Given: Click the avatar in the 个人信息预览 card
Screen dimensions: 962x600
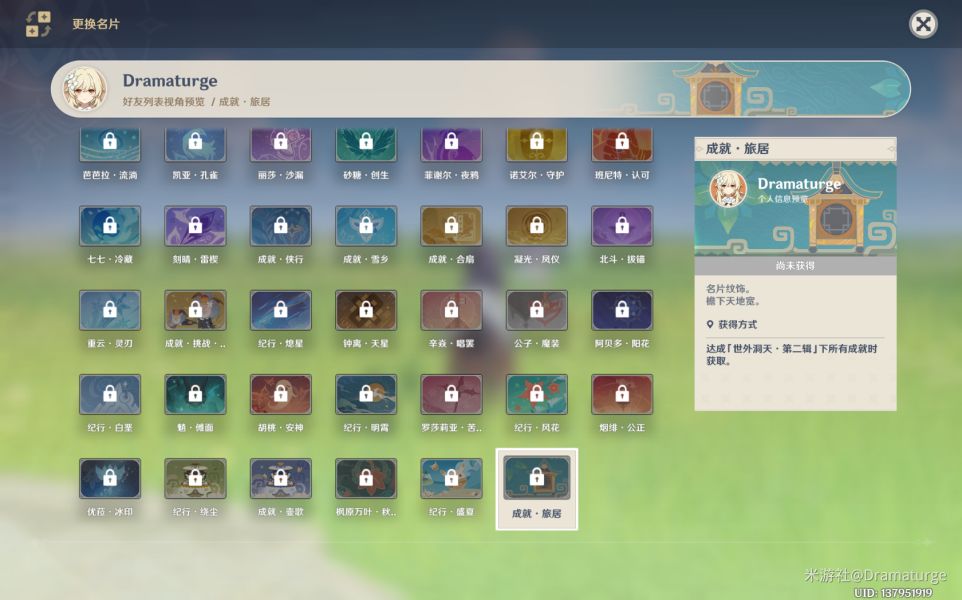Looking at the screenshot, I should pyautogui.click(x=728, y=188).
